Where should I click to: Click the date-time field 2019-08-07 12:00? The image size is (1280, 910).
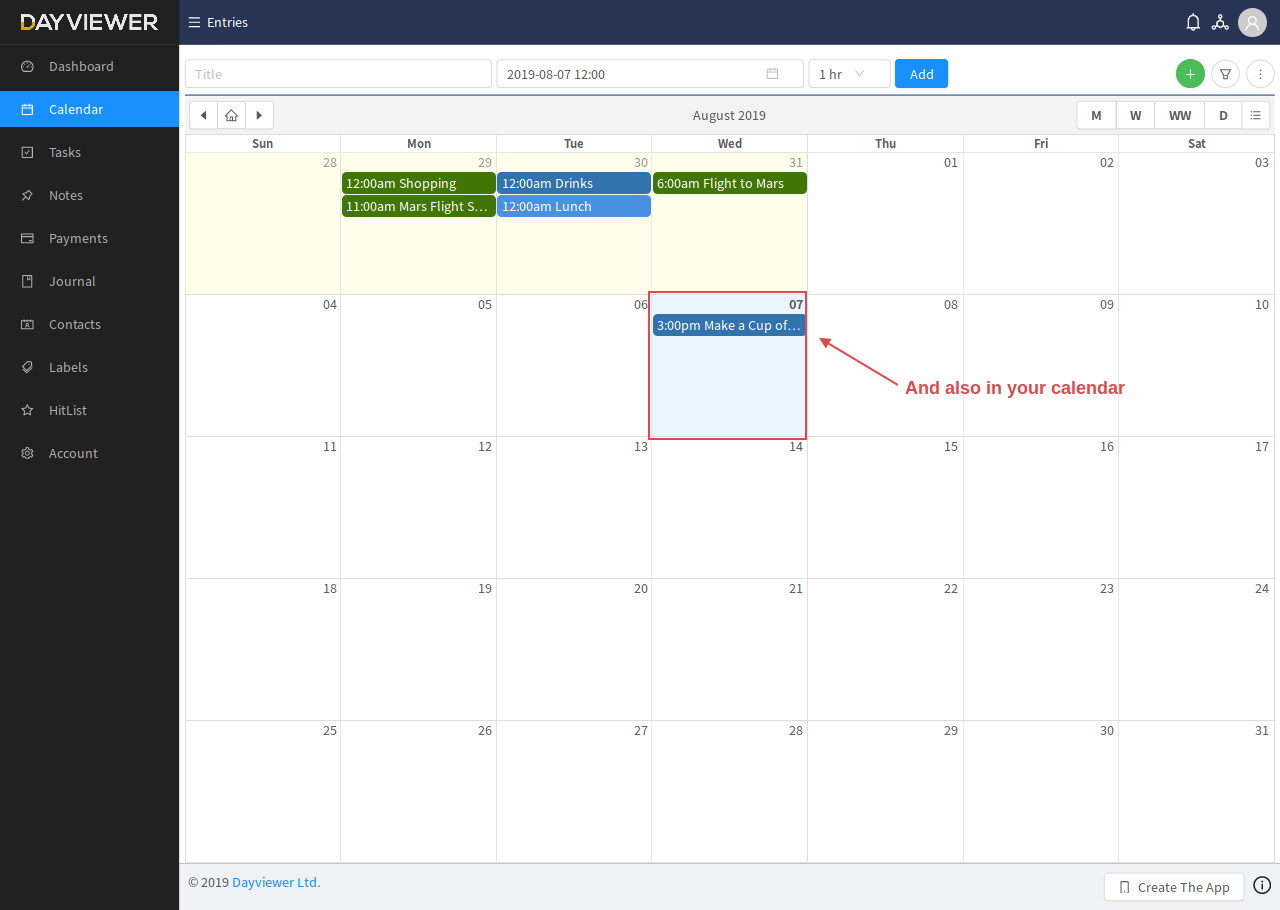[x=650, y=74]
